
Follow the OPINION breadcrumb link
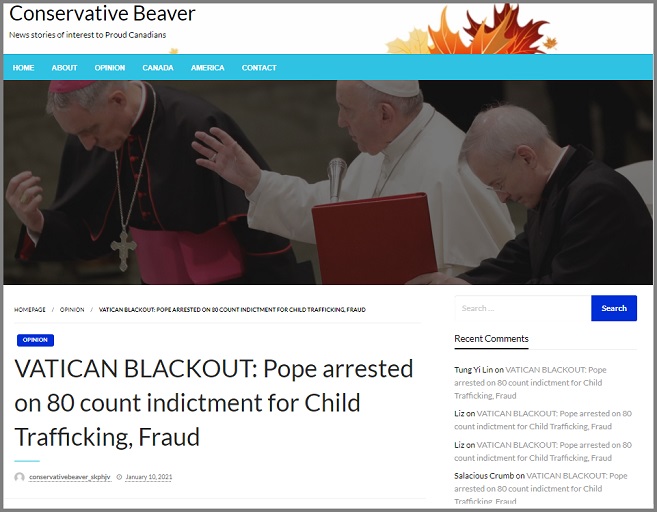[72, 310]
